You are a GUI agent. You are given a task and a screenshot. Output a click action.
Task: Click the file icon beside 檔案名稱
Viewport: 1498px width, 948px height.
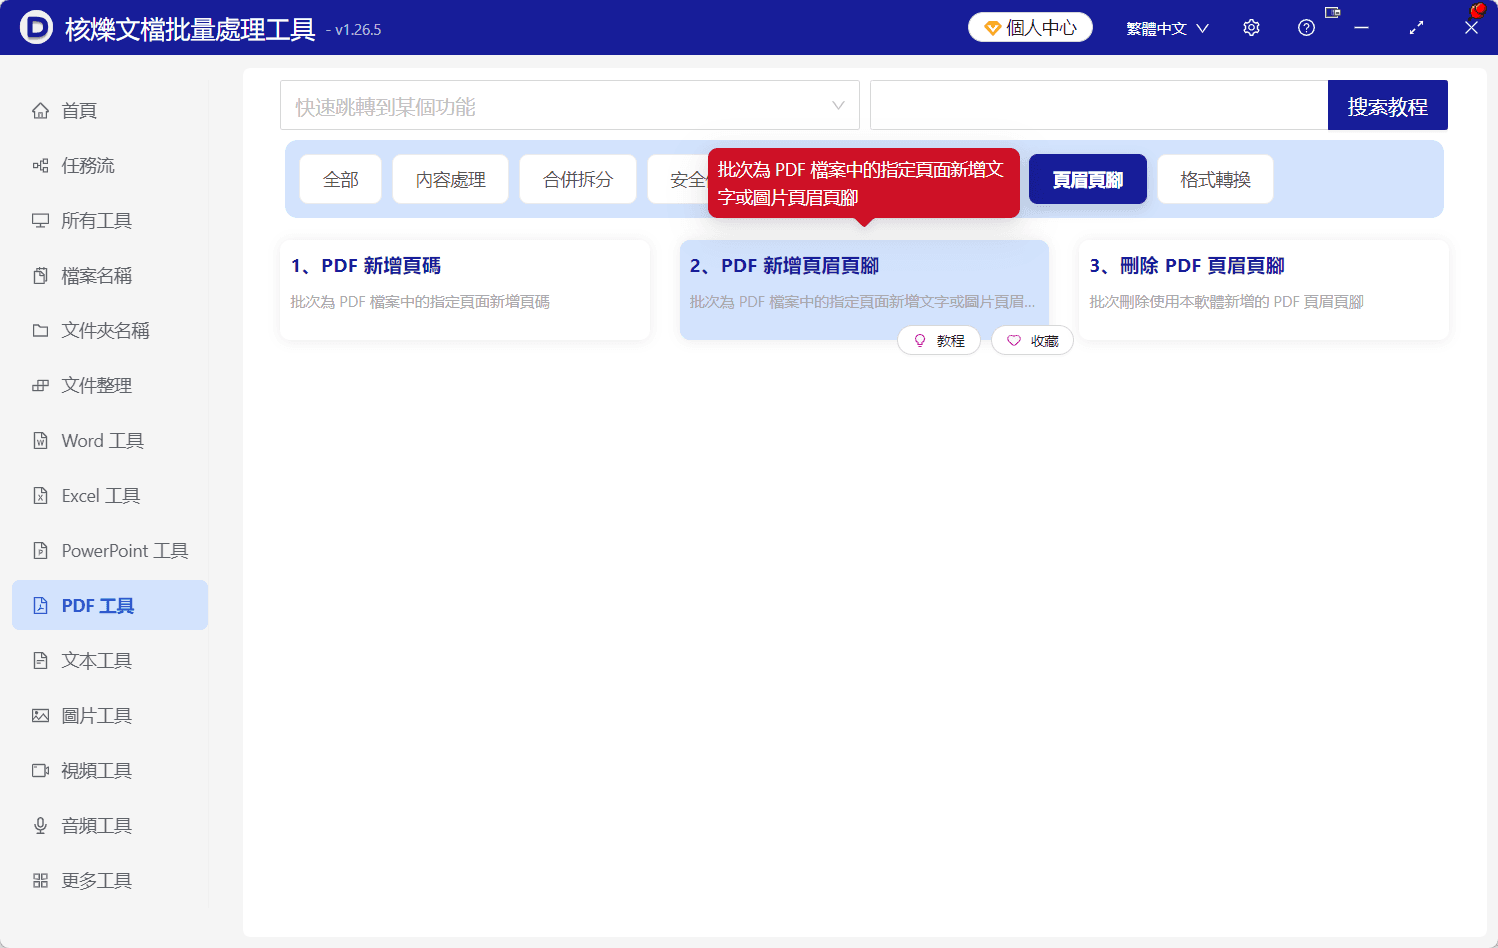pos(40,276)
